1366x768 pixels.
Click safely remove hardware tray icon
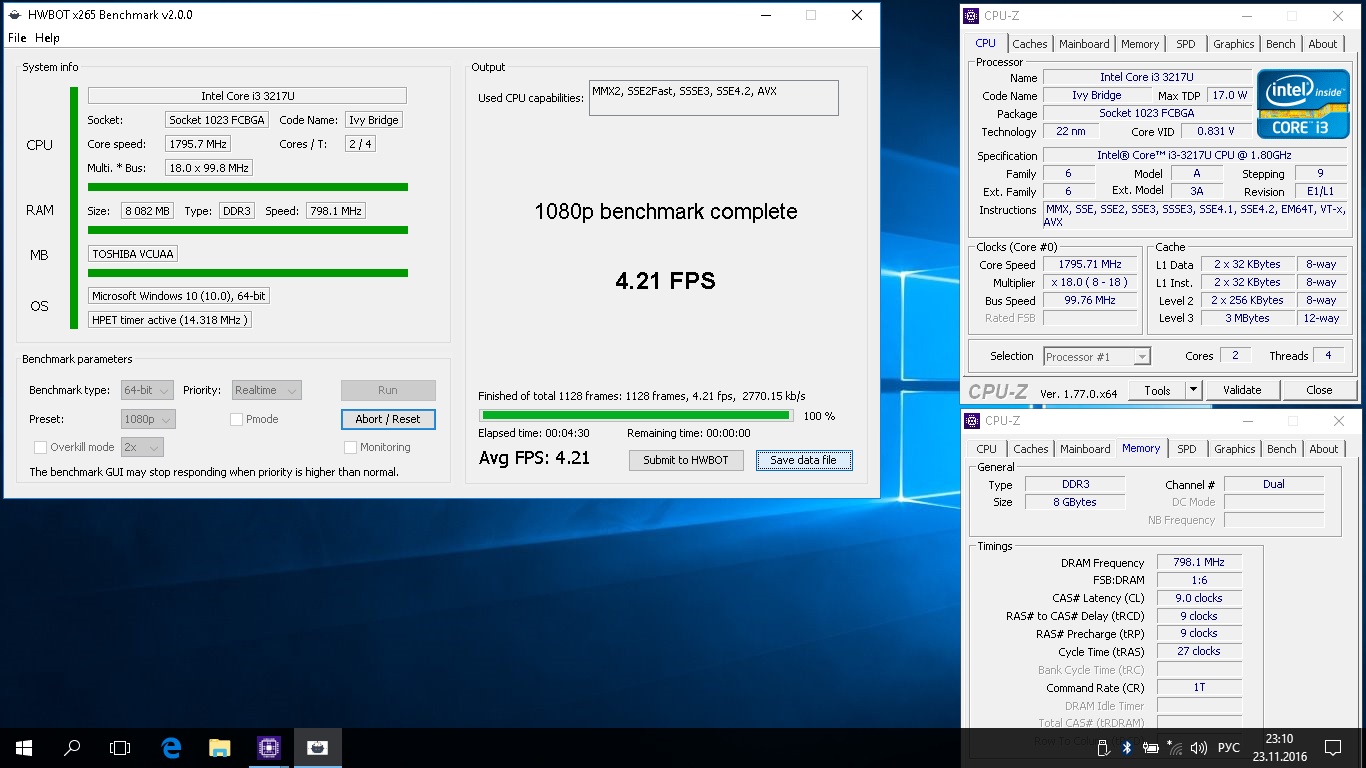(1103, 747)
